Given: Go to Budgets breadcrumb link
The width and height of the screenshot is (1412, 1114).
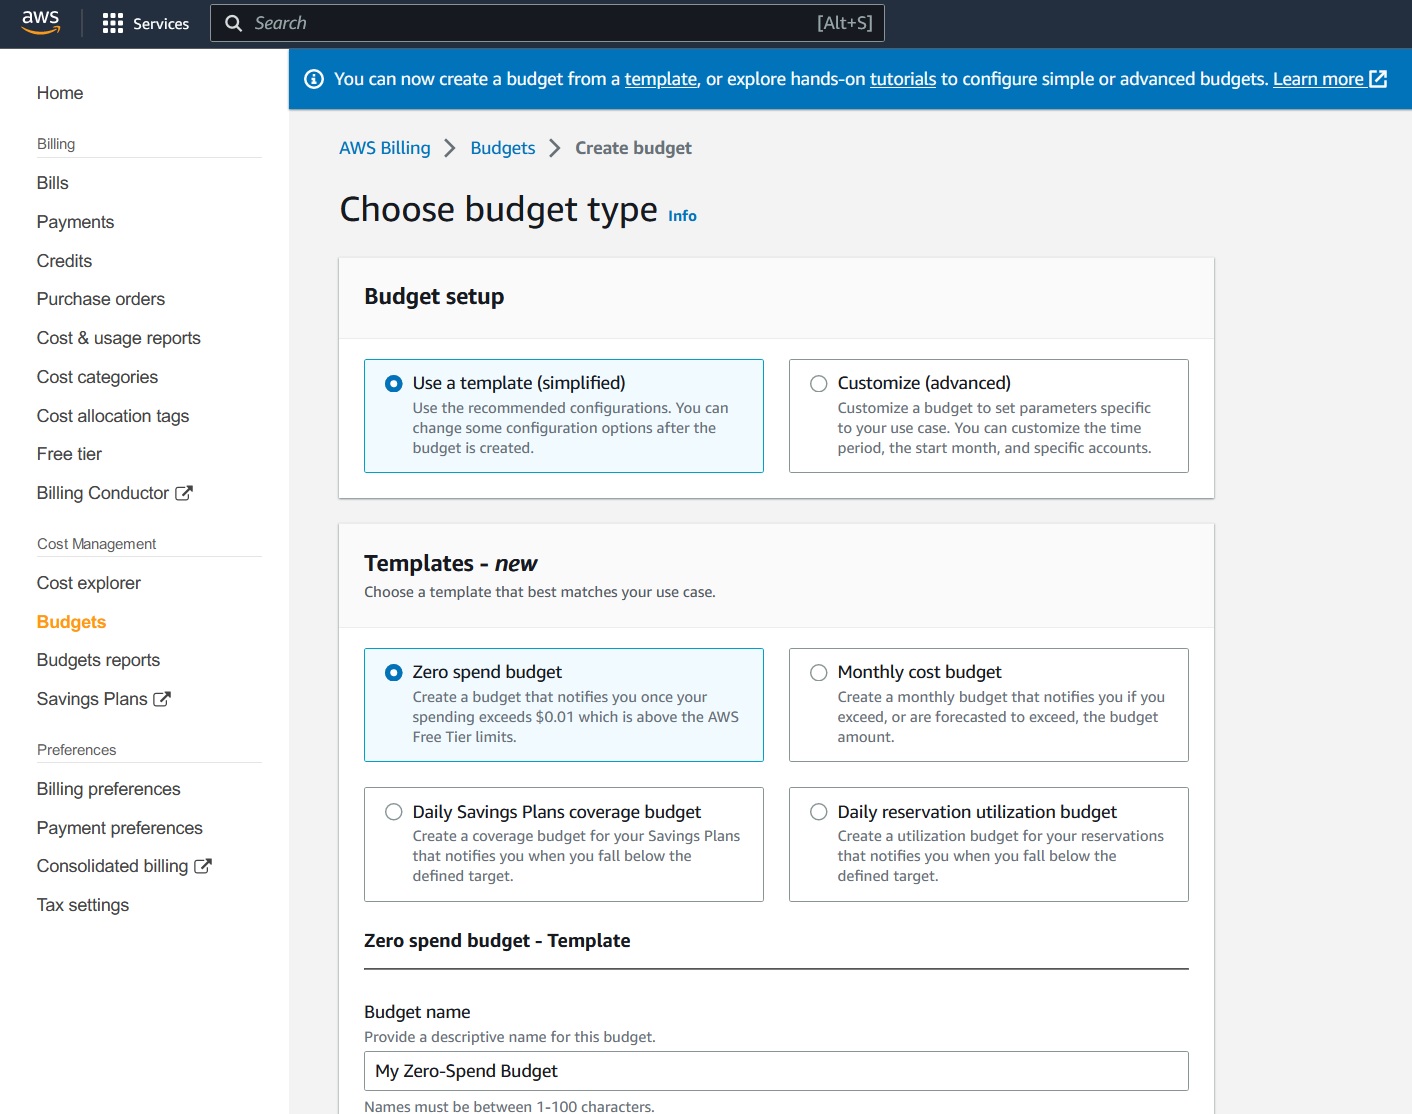Looking at the screenshot, I should (x=503, y=148).
